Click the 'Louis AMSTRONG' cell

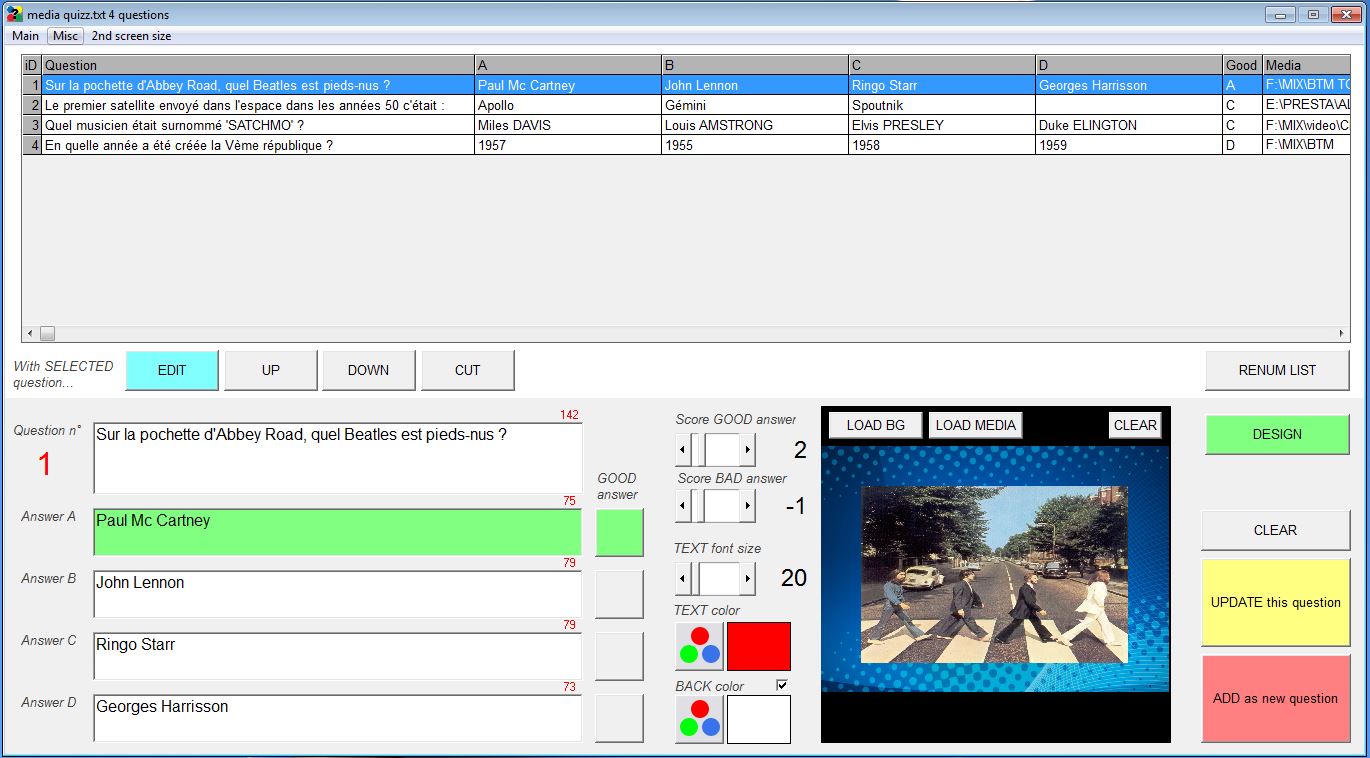755,125
